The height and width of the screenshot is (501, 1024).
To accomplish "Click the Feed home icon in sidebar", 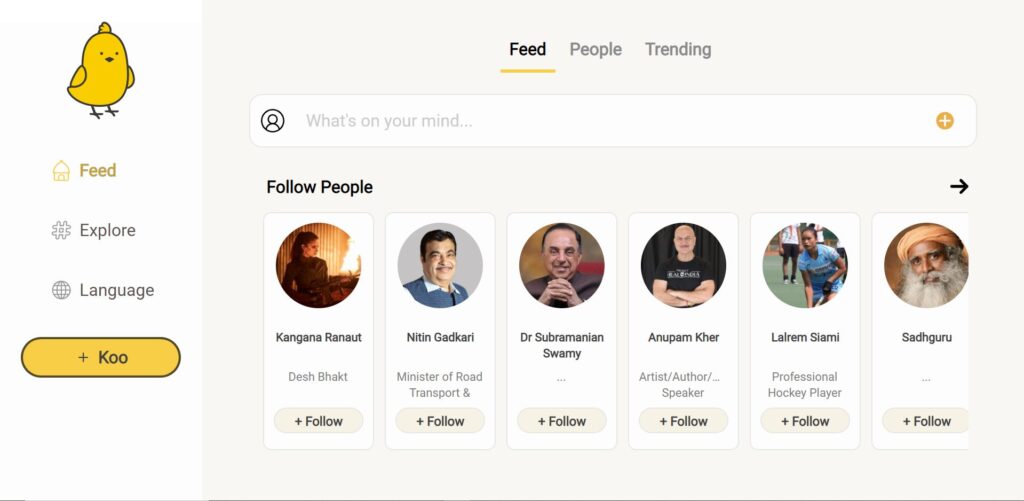I will (61, 171).
